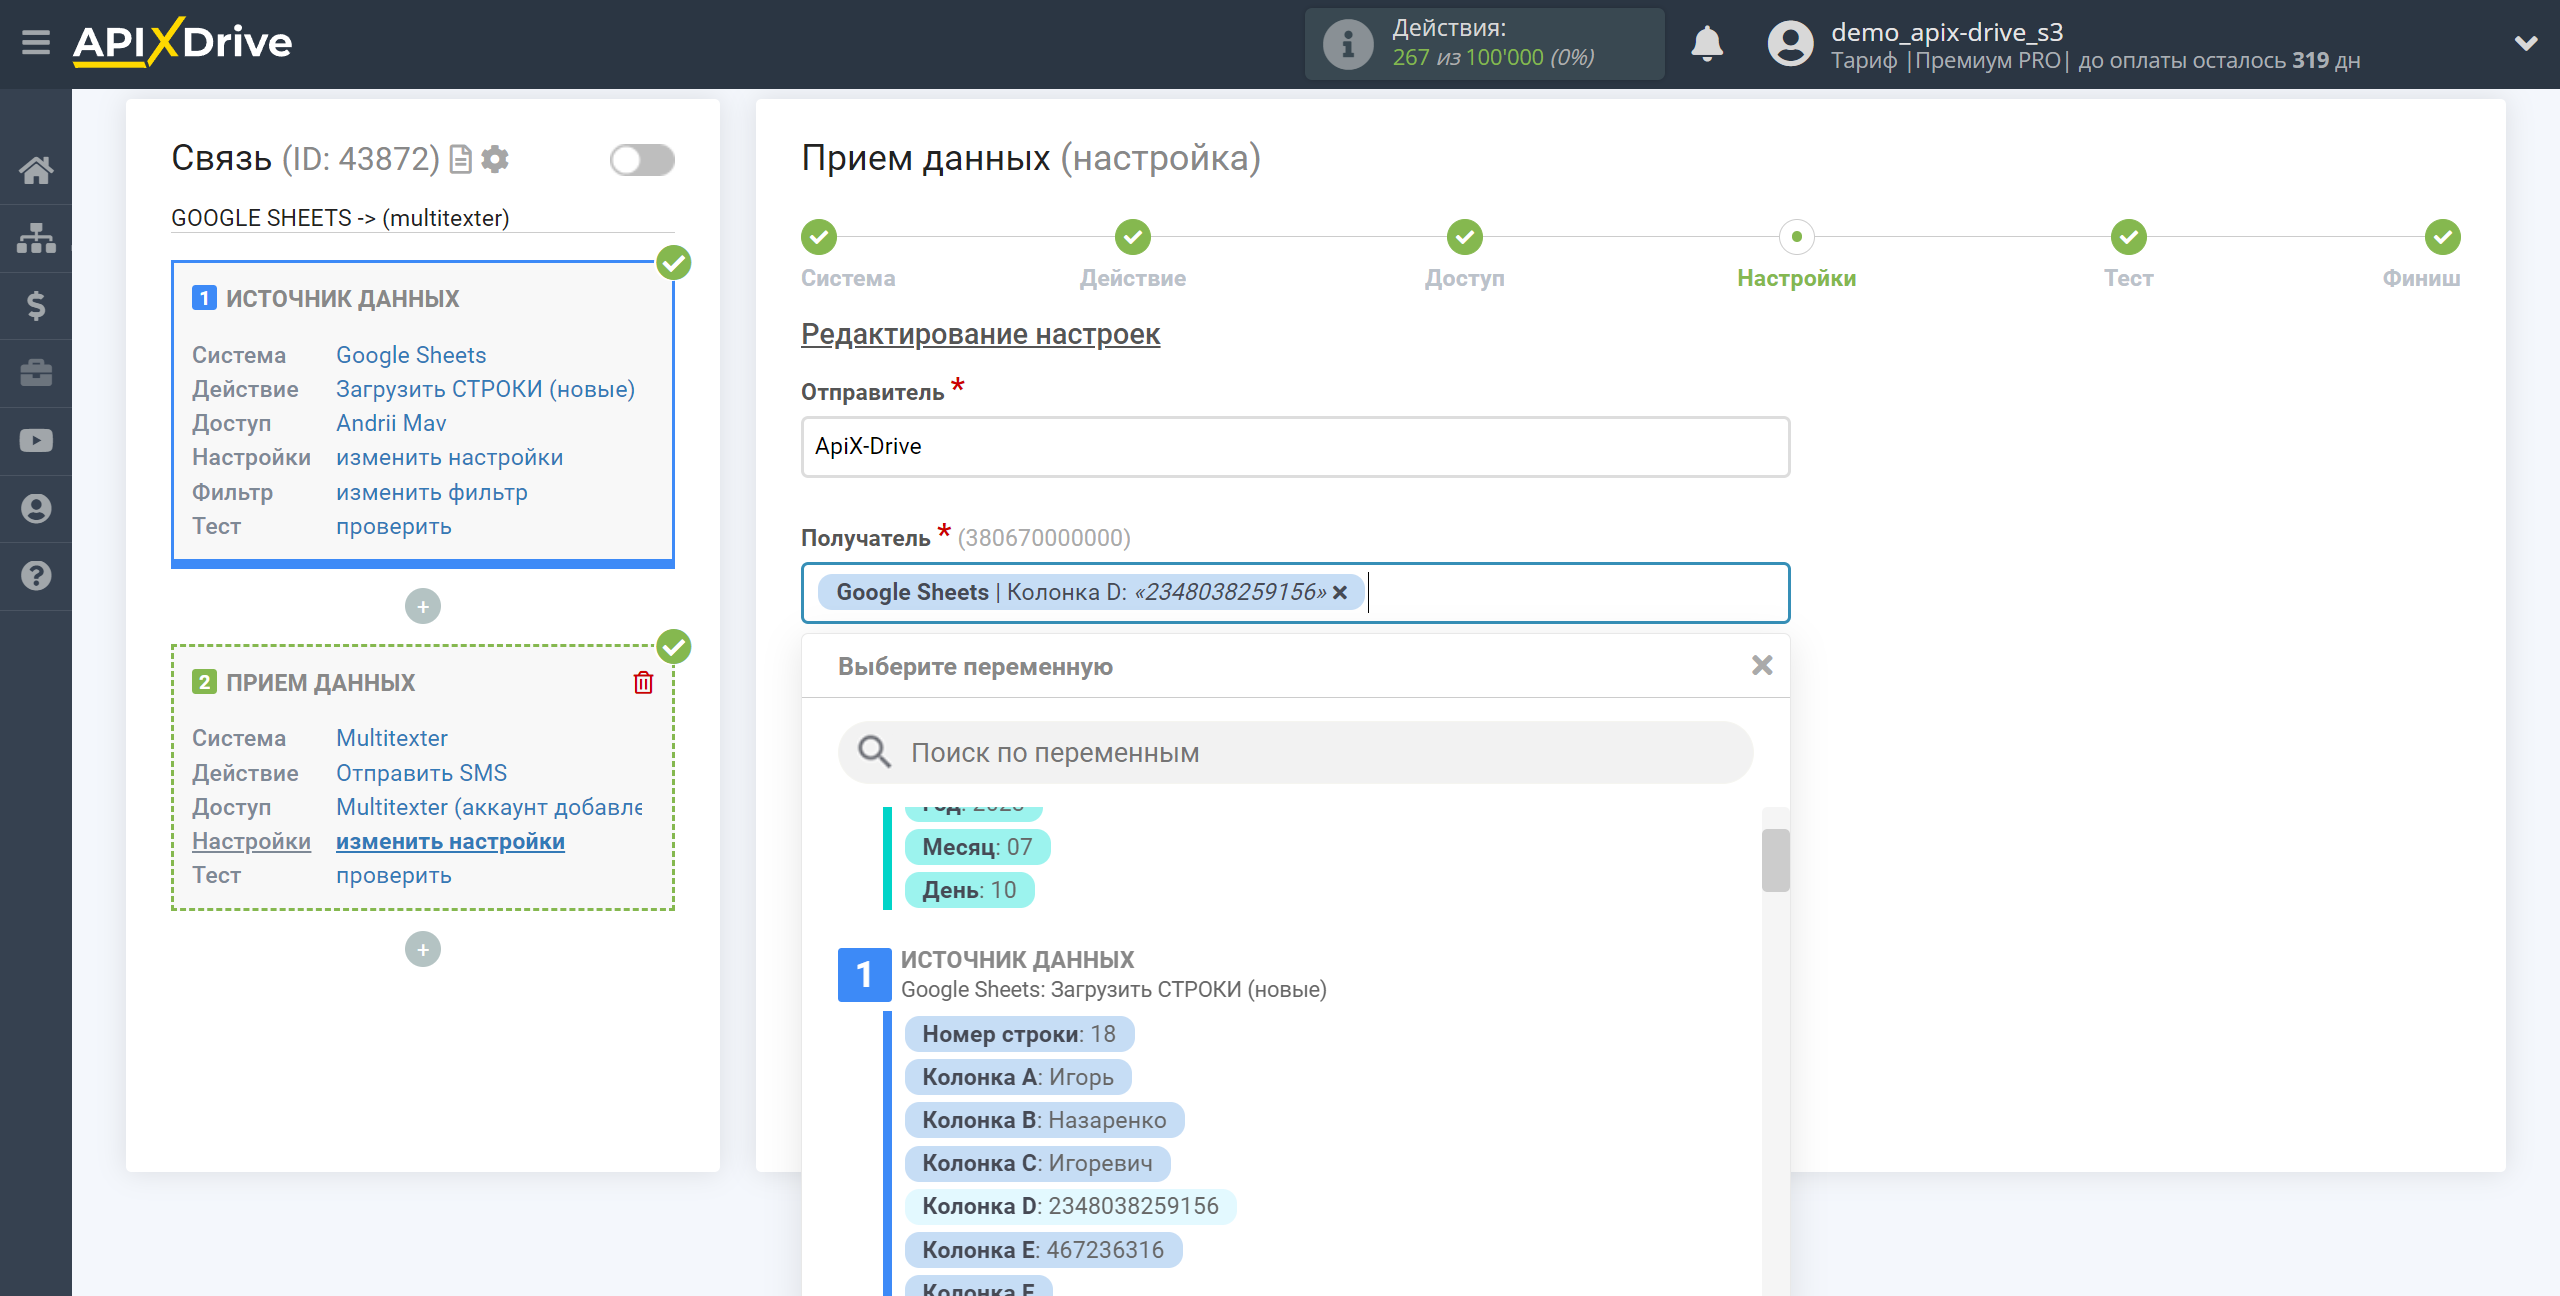Open help question-mark sidebar icon
2560x1296 pixels.
coord(36,576)
